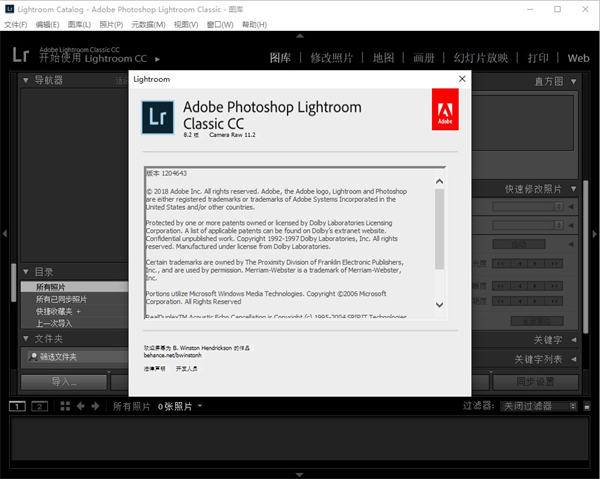Click the left panel vertical scrollbar
600x479 pixels.
(13, 282)
